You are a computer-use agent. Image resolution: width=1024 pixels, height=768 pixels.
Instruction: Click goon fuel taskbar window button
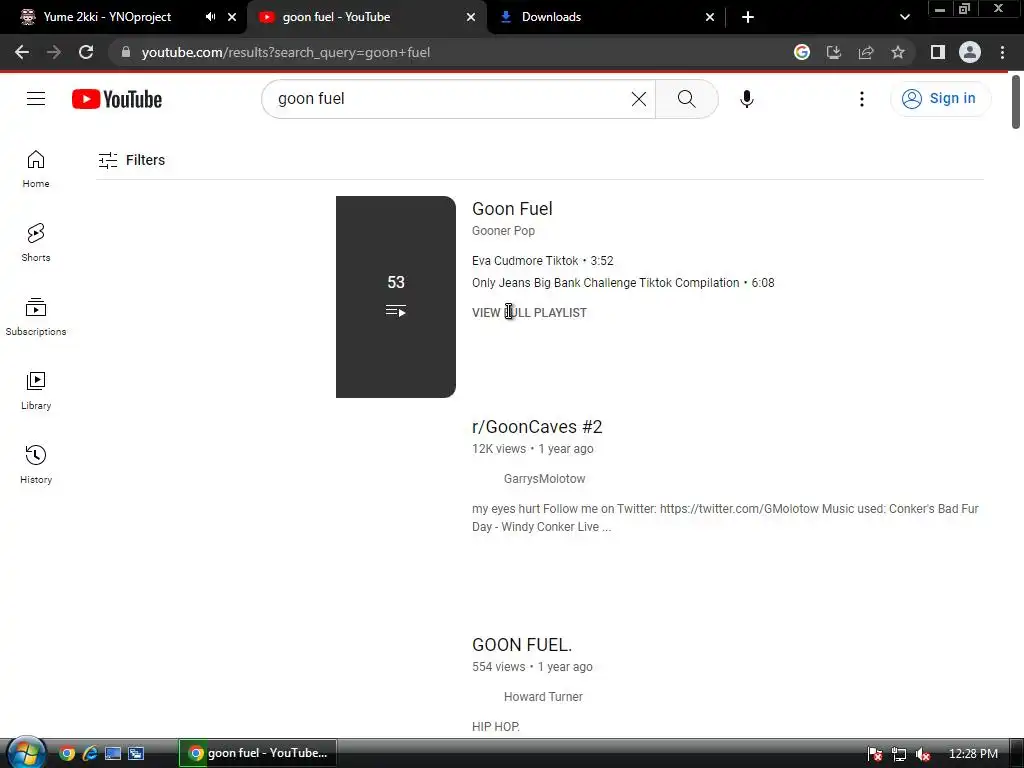258,753
